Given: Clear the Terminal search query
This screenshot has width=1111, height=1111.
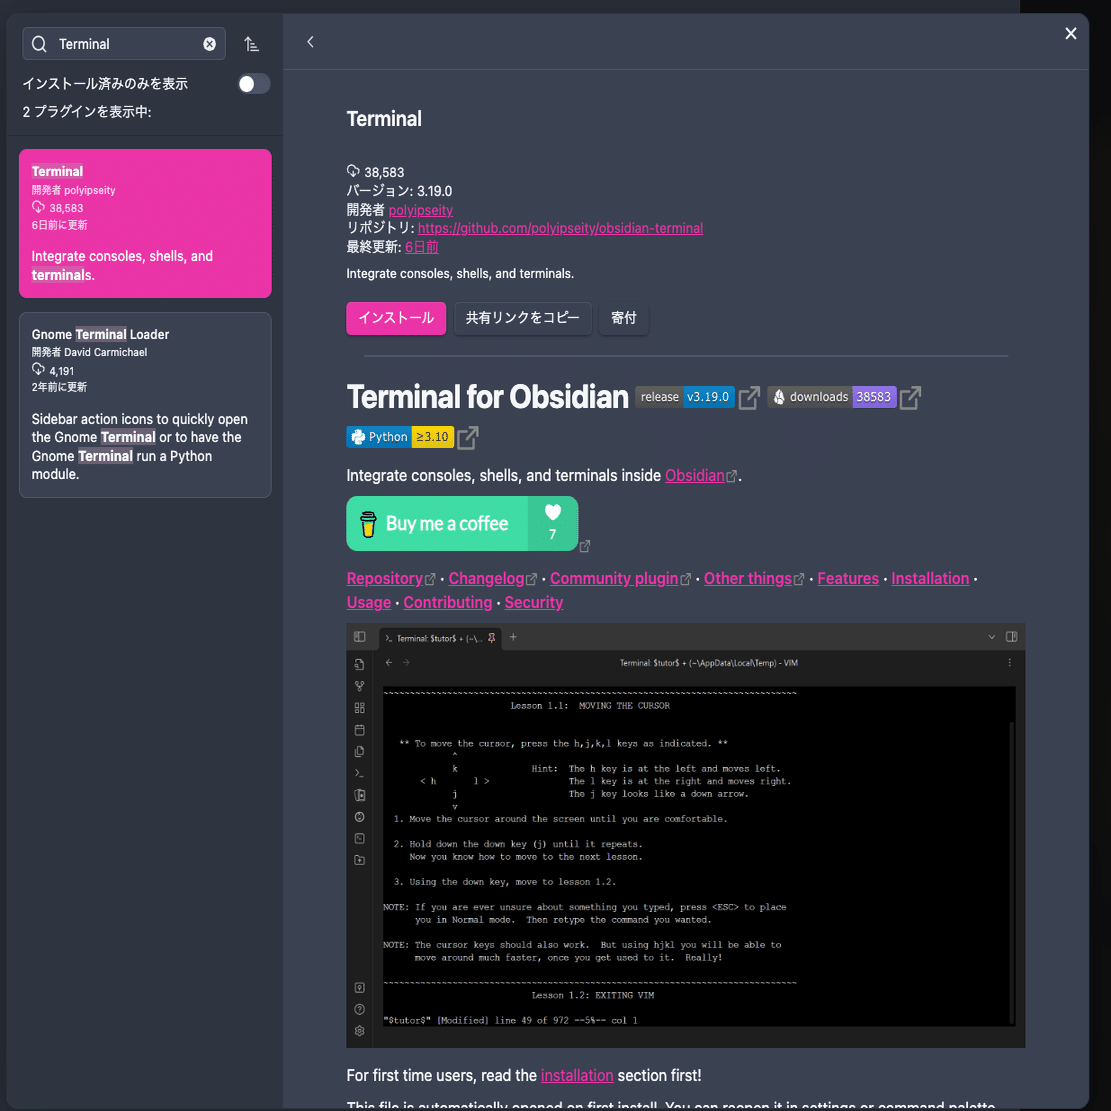Looking at the screenshot, I should 209,44.
